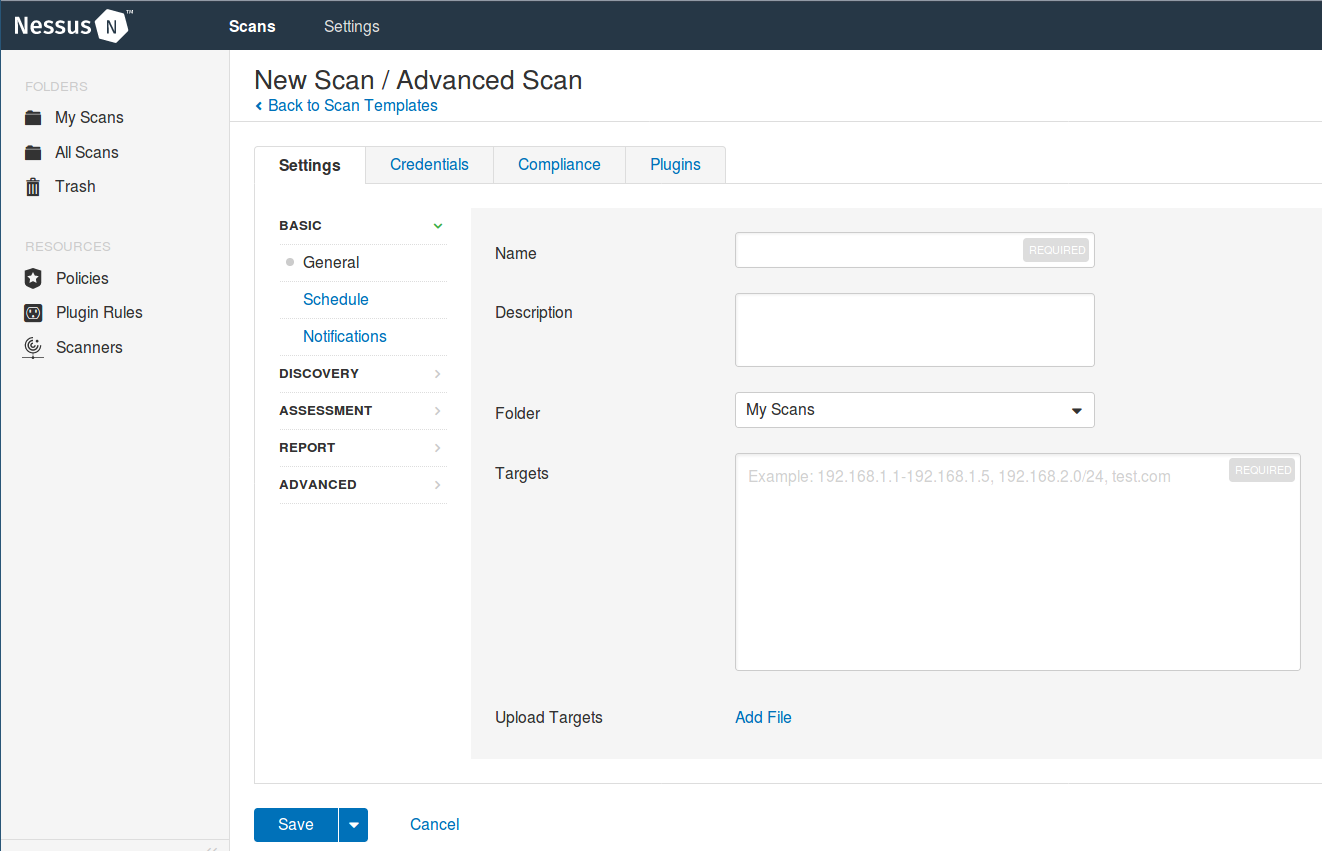The image size is (1322, 851).
Task: Click the Save button
Action: click(x=296, y=825)
